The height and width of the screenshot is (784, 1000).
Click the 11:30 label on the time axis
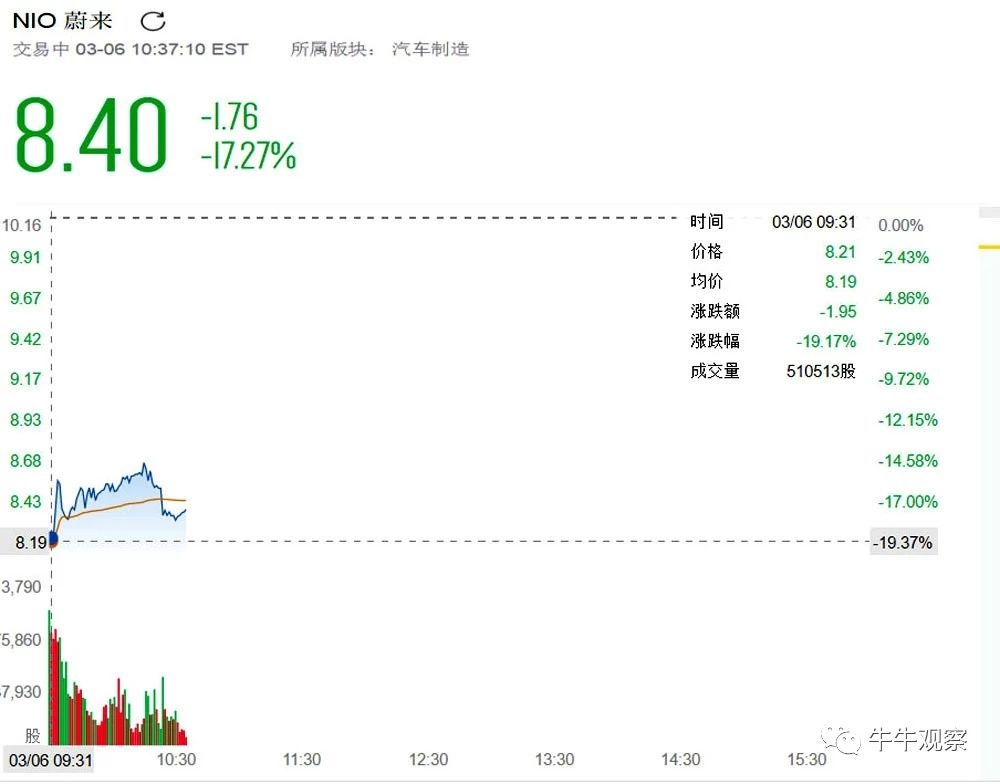[302, 760]
